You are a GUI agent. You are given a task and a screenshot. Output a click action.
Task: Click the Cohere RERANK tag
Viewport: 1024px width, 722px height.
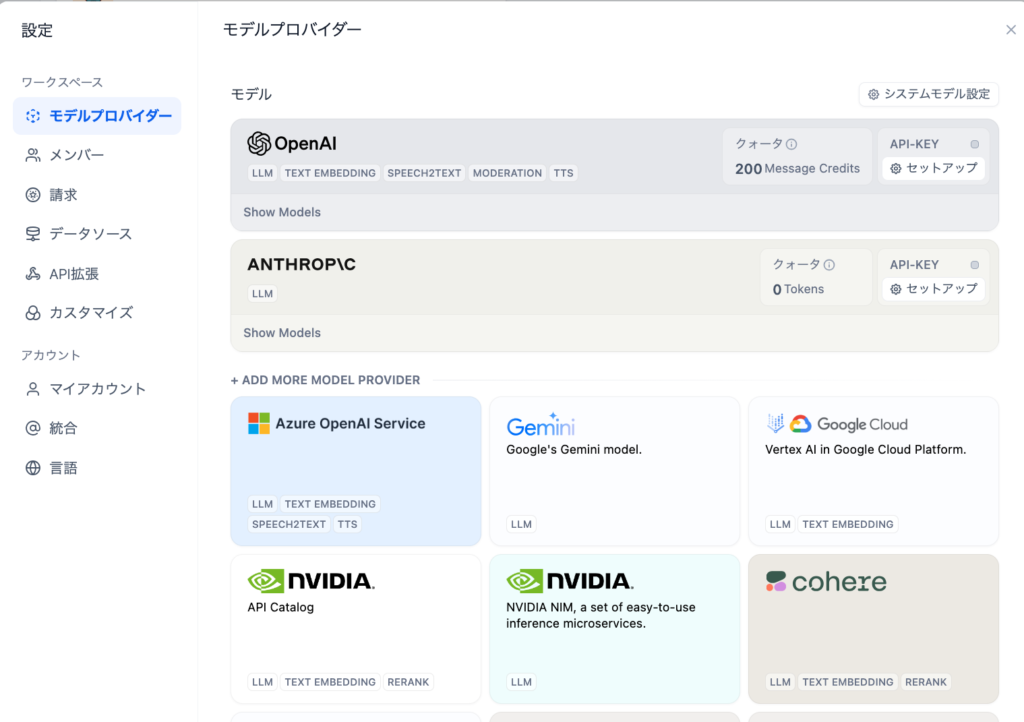click(x=925, y=682)
